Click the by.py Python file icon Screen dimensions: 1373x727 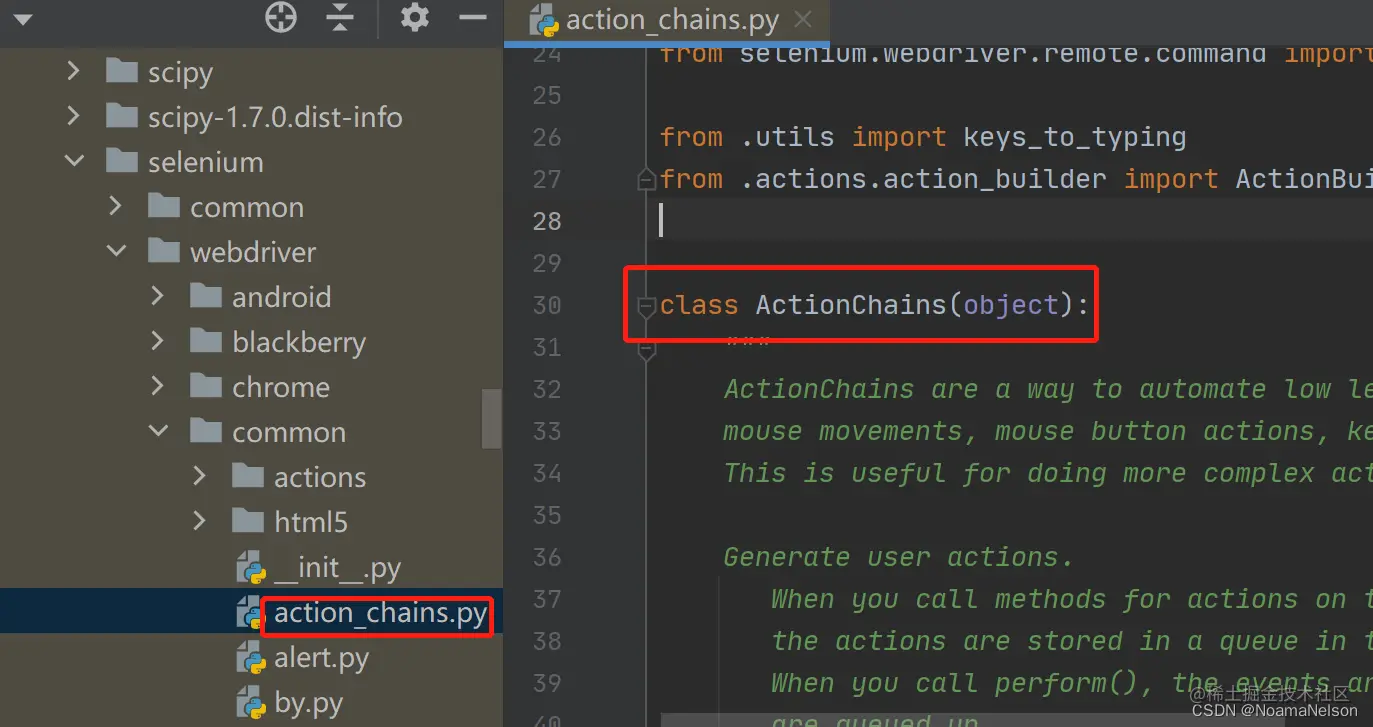(250, 703)
